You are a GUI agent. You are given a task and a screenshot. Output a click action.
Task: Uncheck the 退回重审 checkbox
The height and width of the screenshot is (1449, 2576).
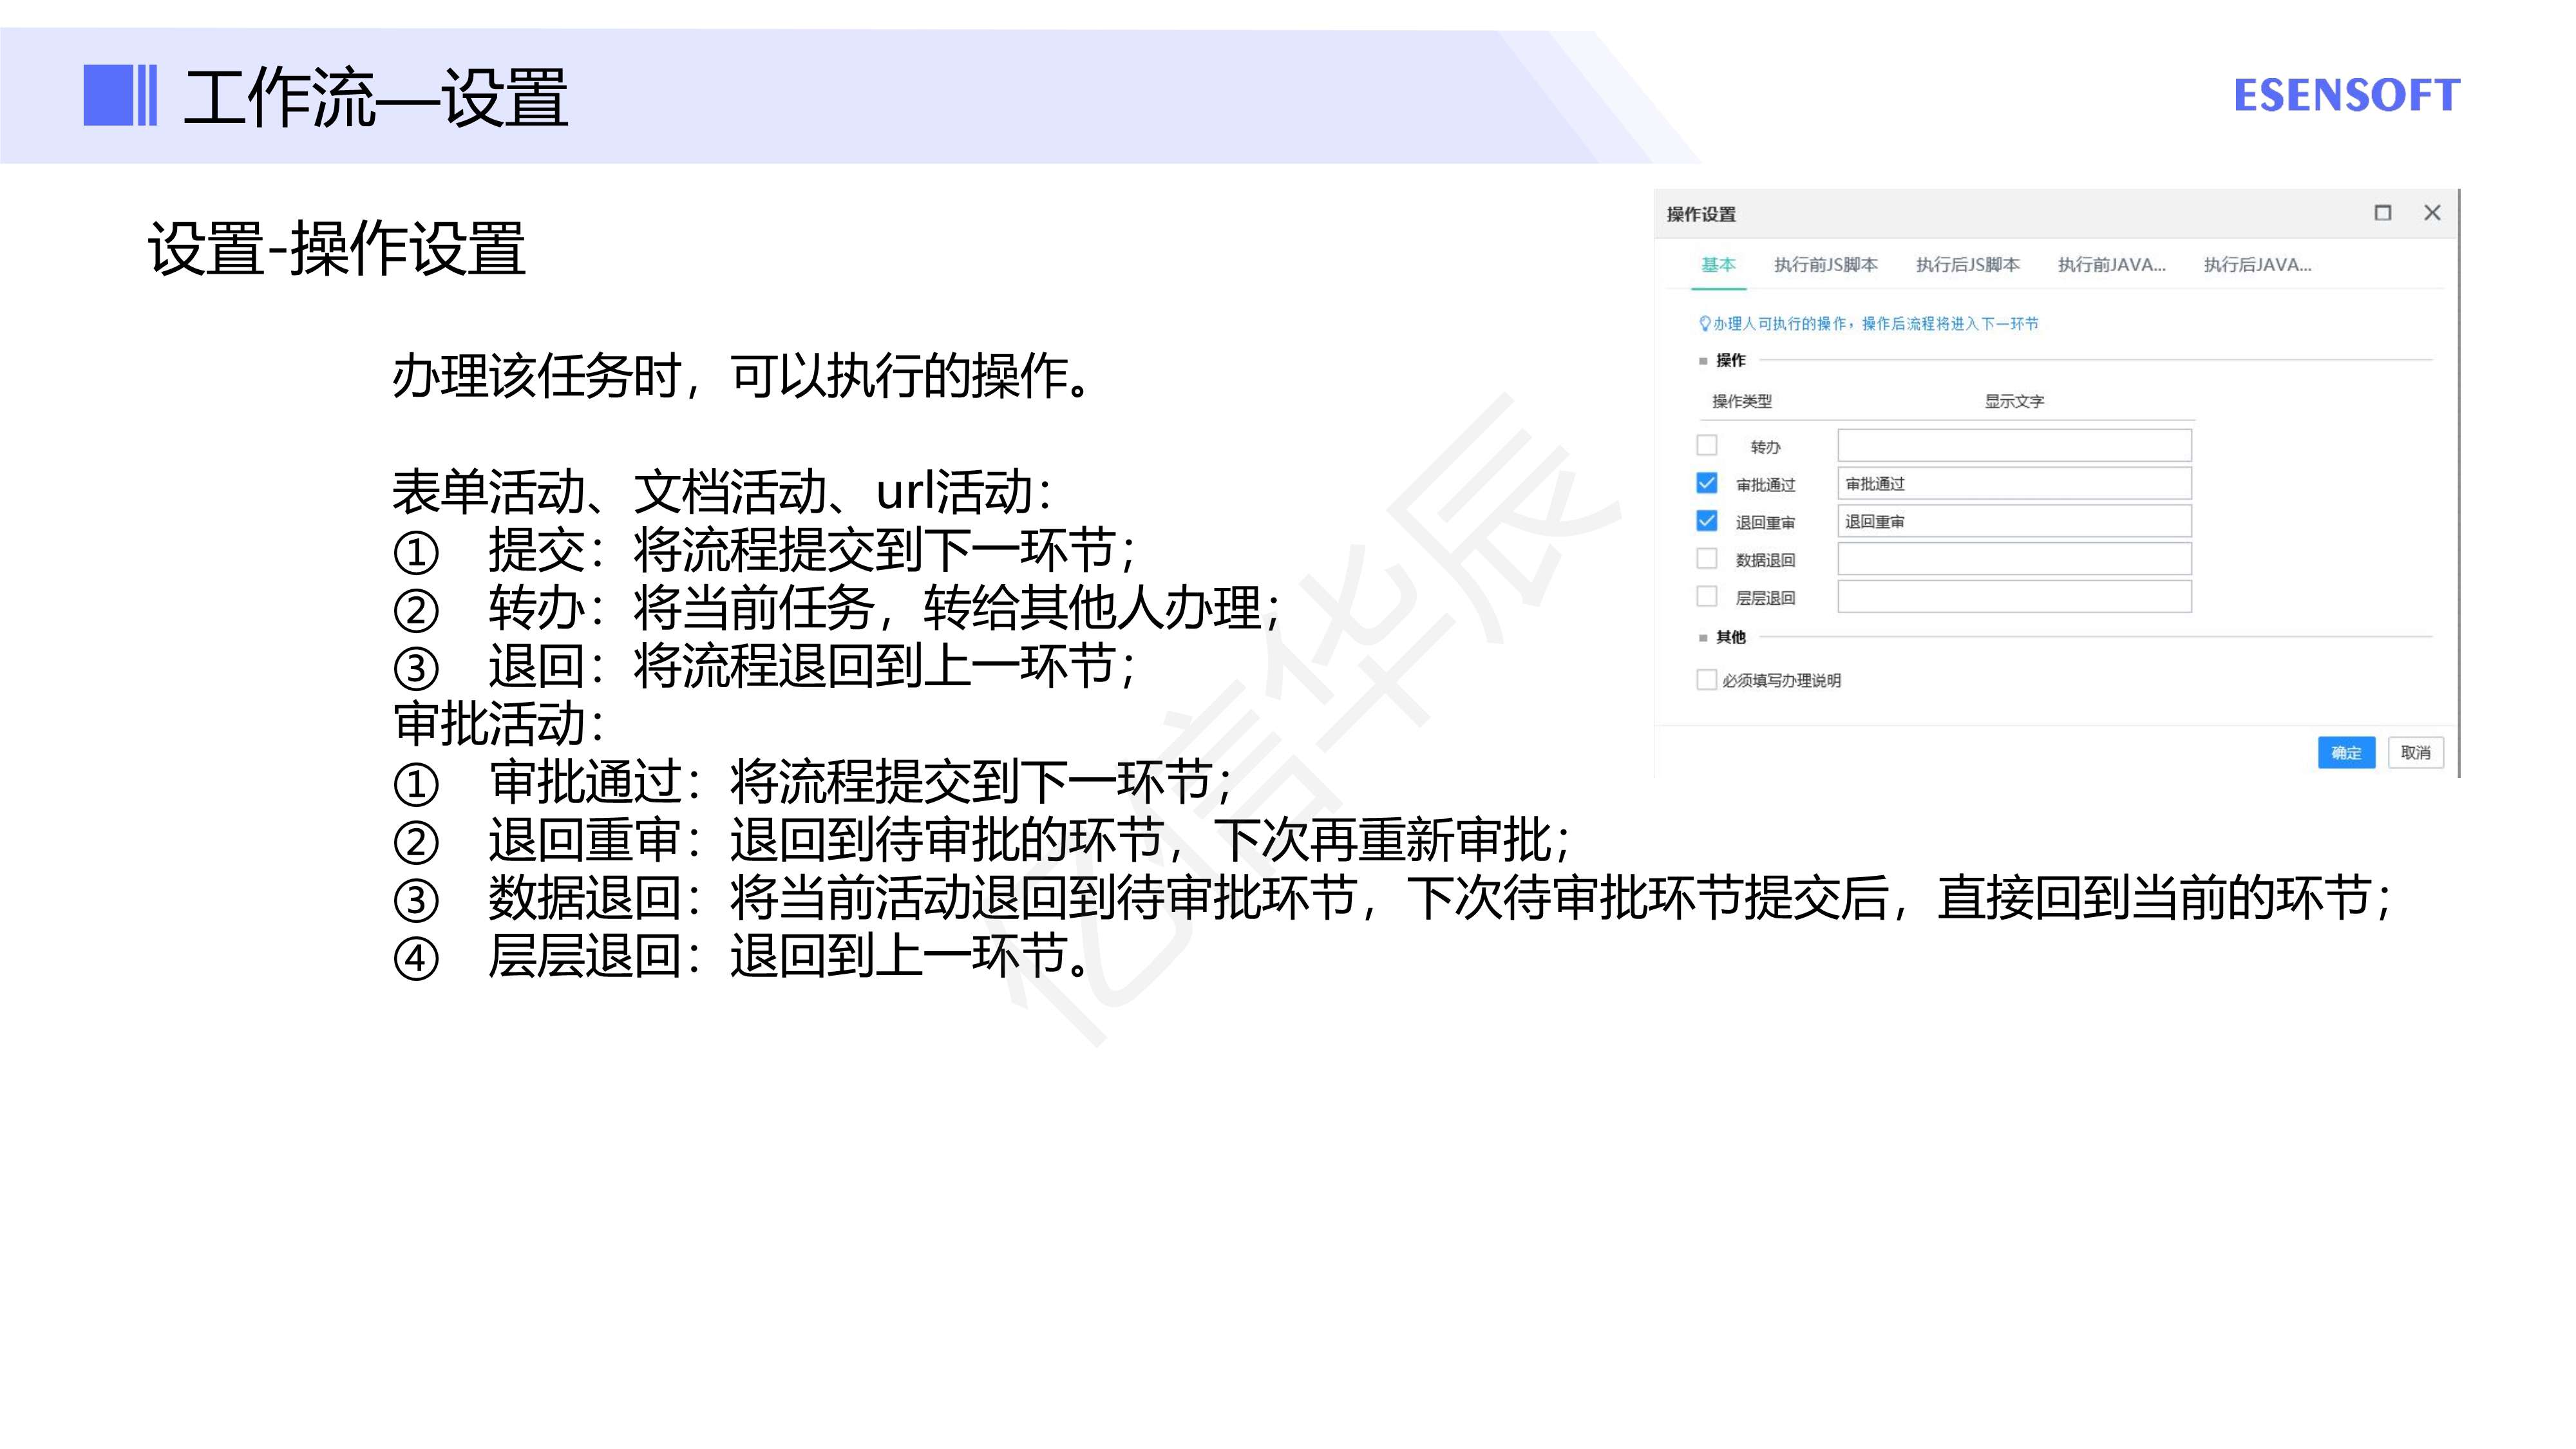[1707, 521]
